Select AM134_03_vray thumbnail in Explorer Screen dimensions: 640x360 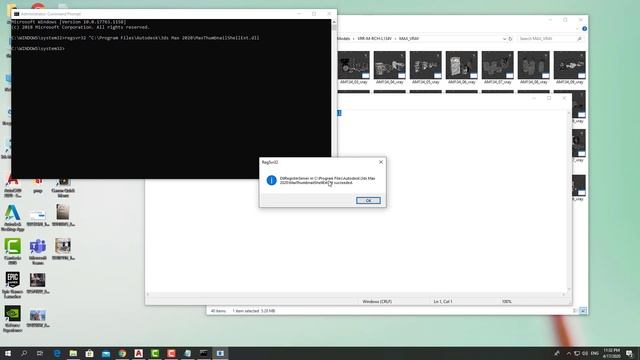point(354,68)
